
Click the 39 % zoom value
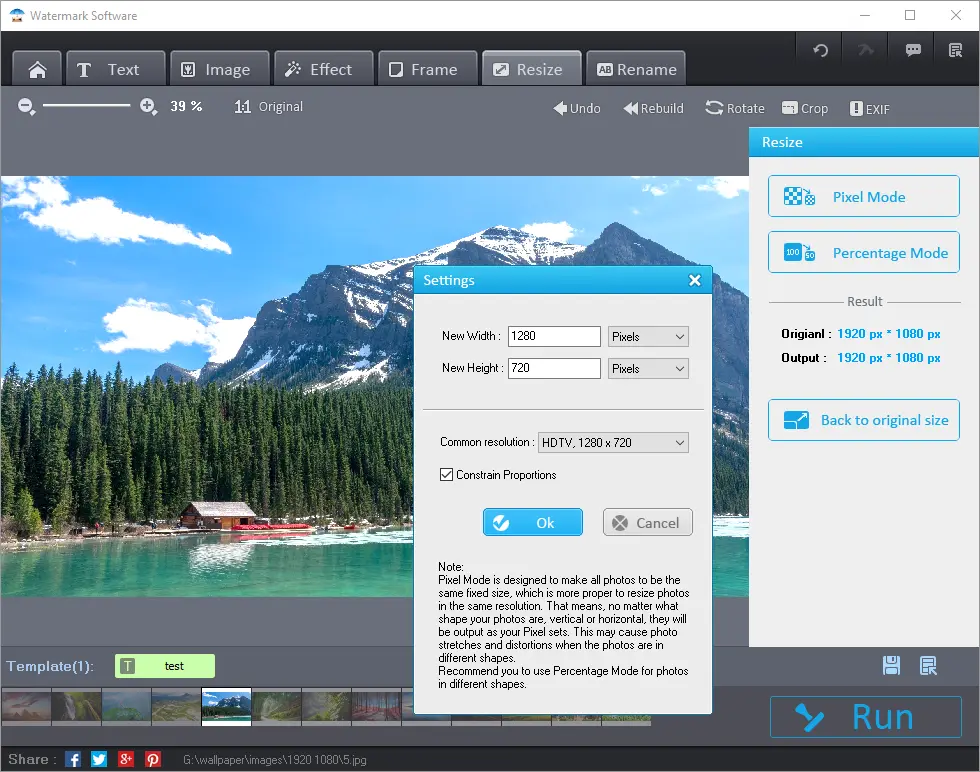[x=186, y=106]
